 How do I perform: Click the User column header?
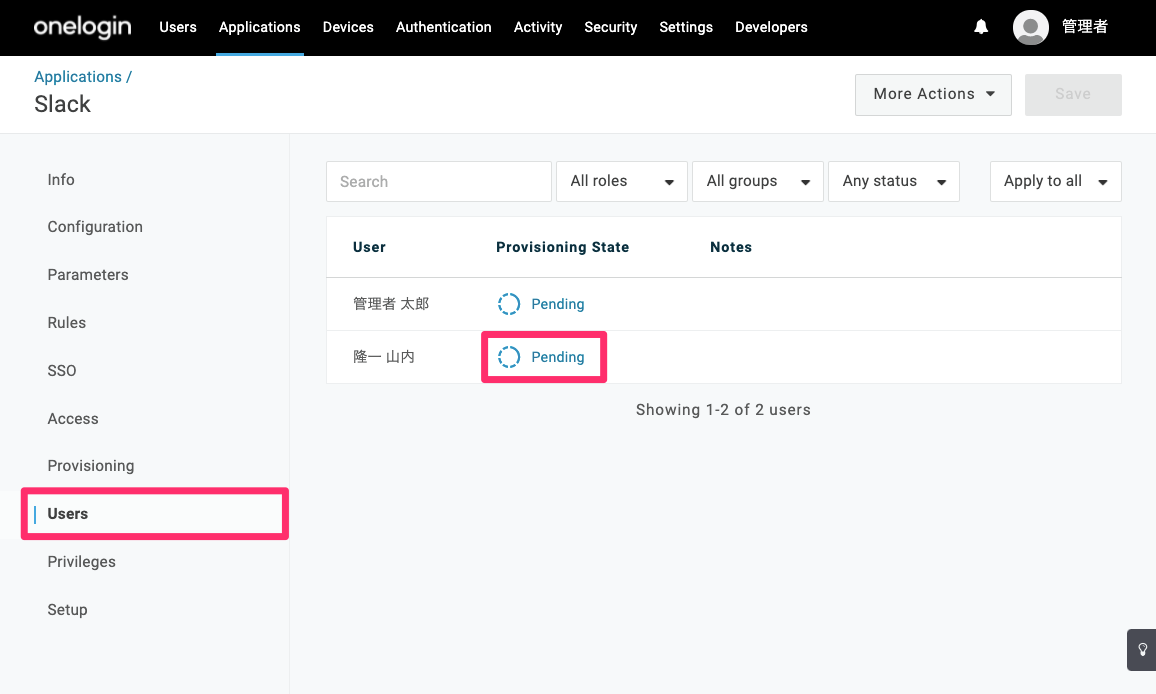tap(369, 248)
